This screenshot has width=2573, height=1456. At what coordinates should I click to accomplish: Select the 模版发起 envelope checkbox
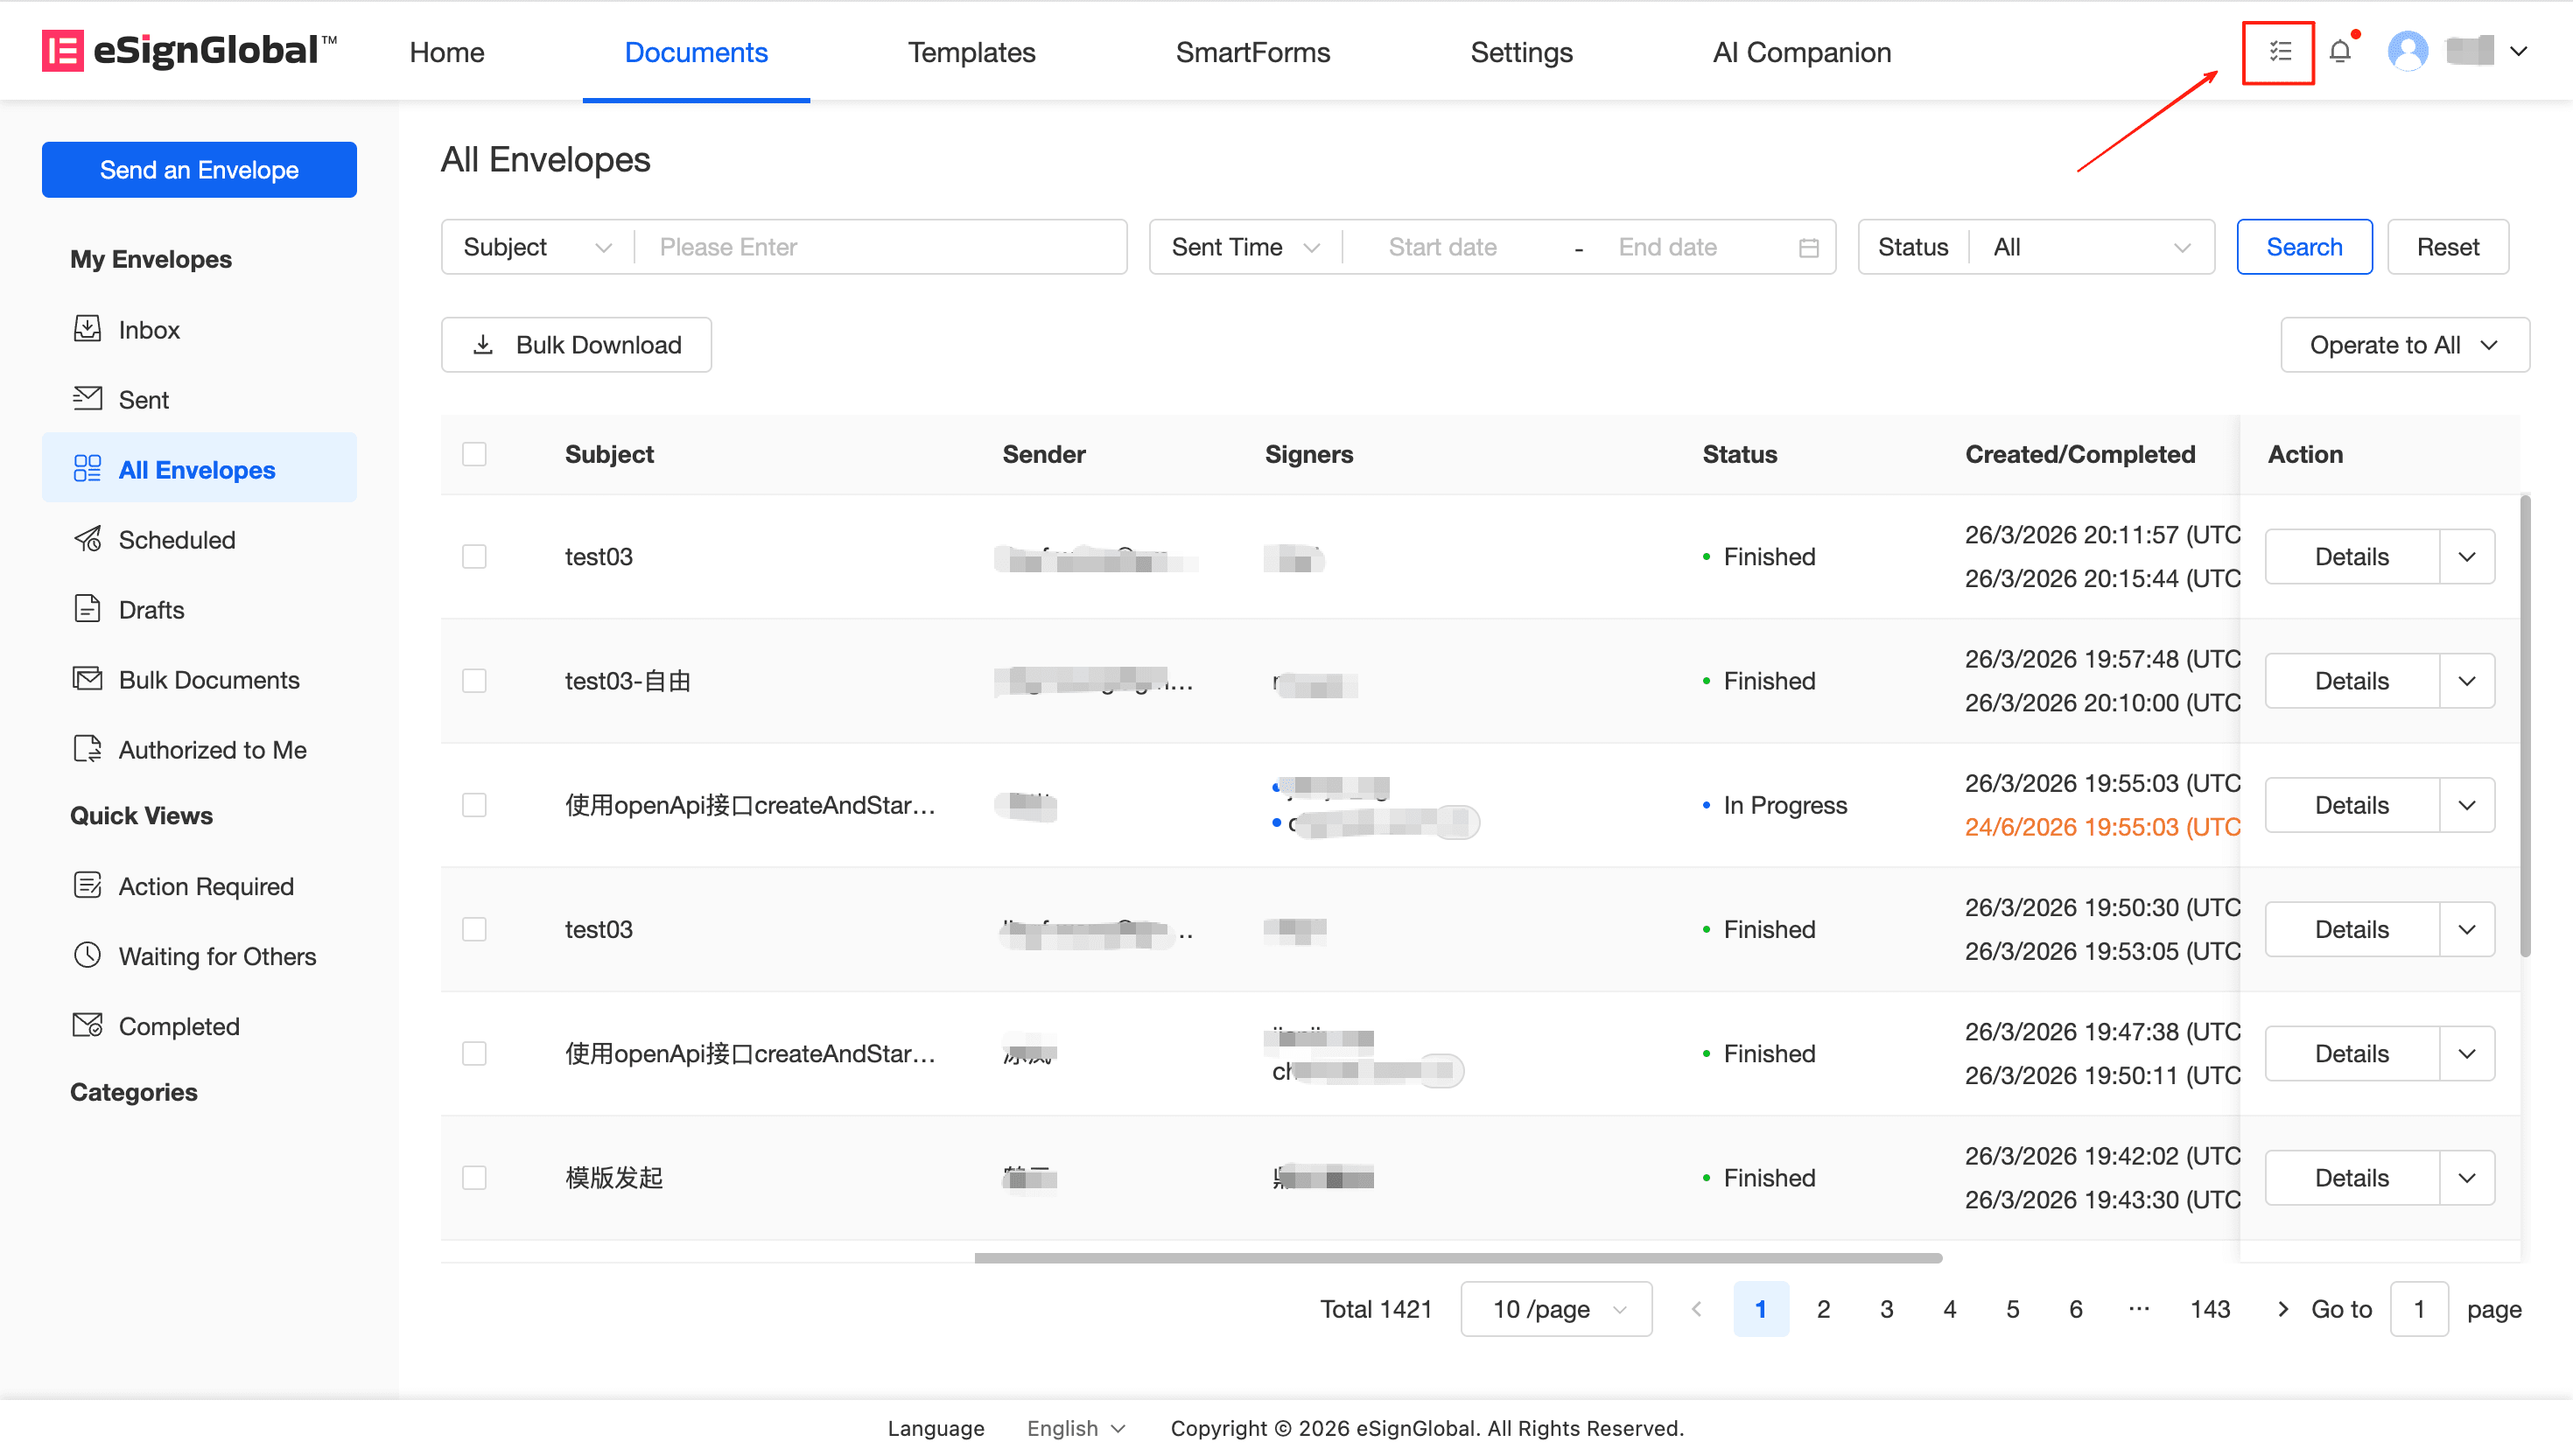click(474, 1177)
